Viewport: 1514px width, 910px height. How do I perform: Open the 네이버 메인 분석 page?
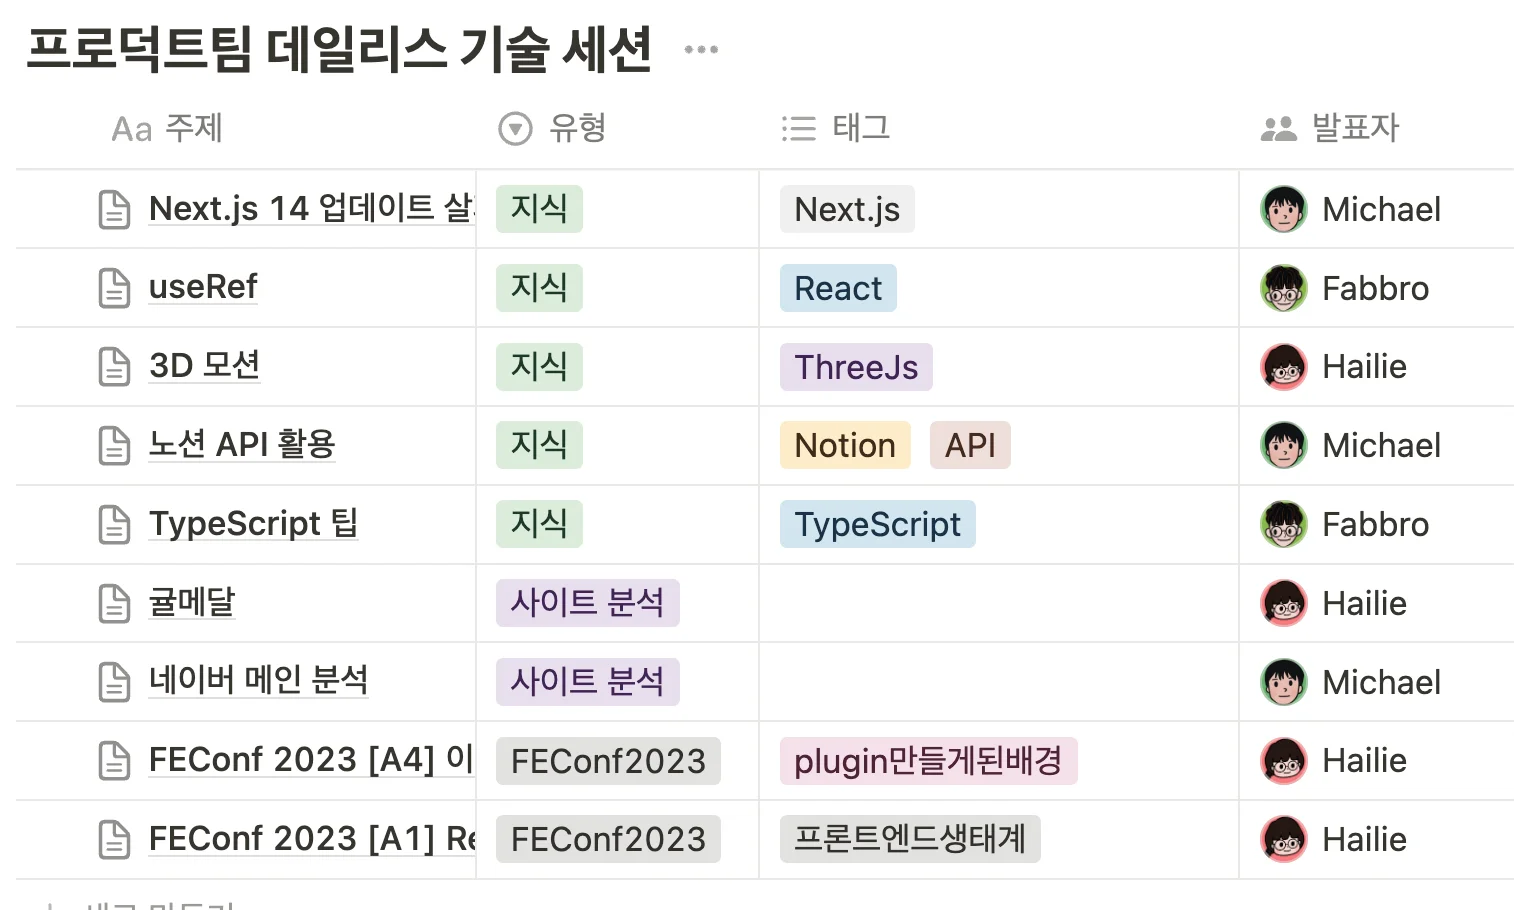pyautogui.click(x=258, y=681)
